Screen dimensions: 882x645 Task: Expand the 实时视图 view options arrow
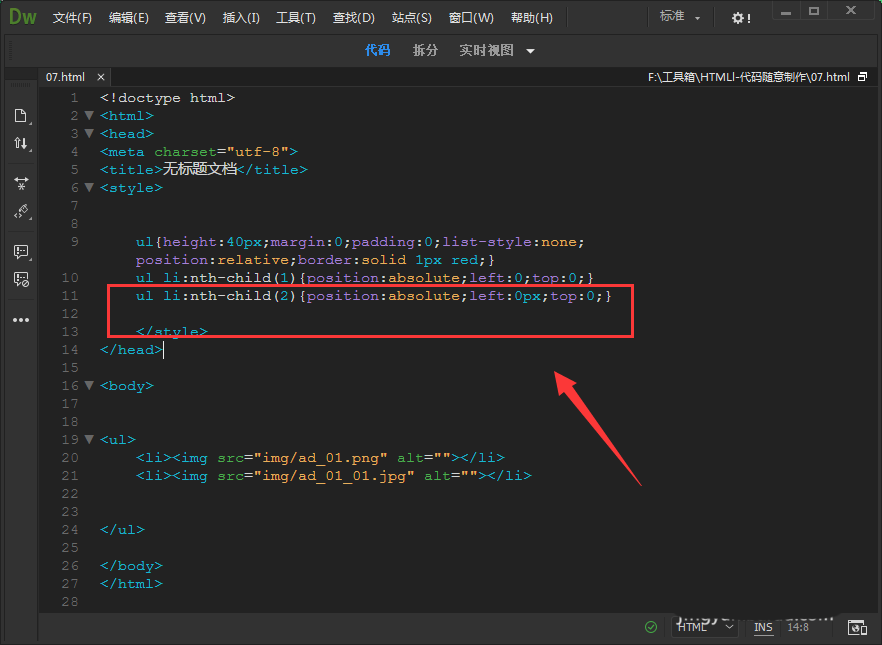(x=530, y=51)
